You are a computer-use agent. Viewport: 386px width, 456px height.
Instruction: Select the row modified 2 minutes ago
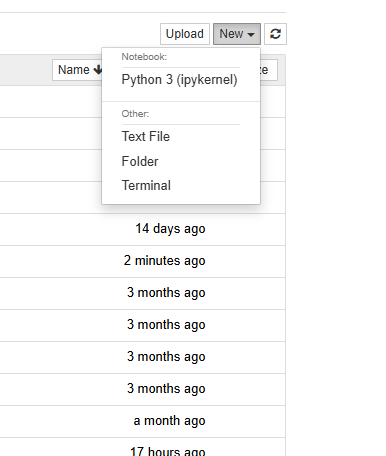point(143,261)
